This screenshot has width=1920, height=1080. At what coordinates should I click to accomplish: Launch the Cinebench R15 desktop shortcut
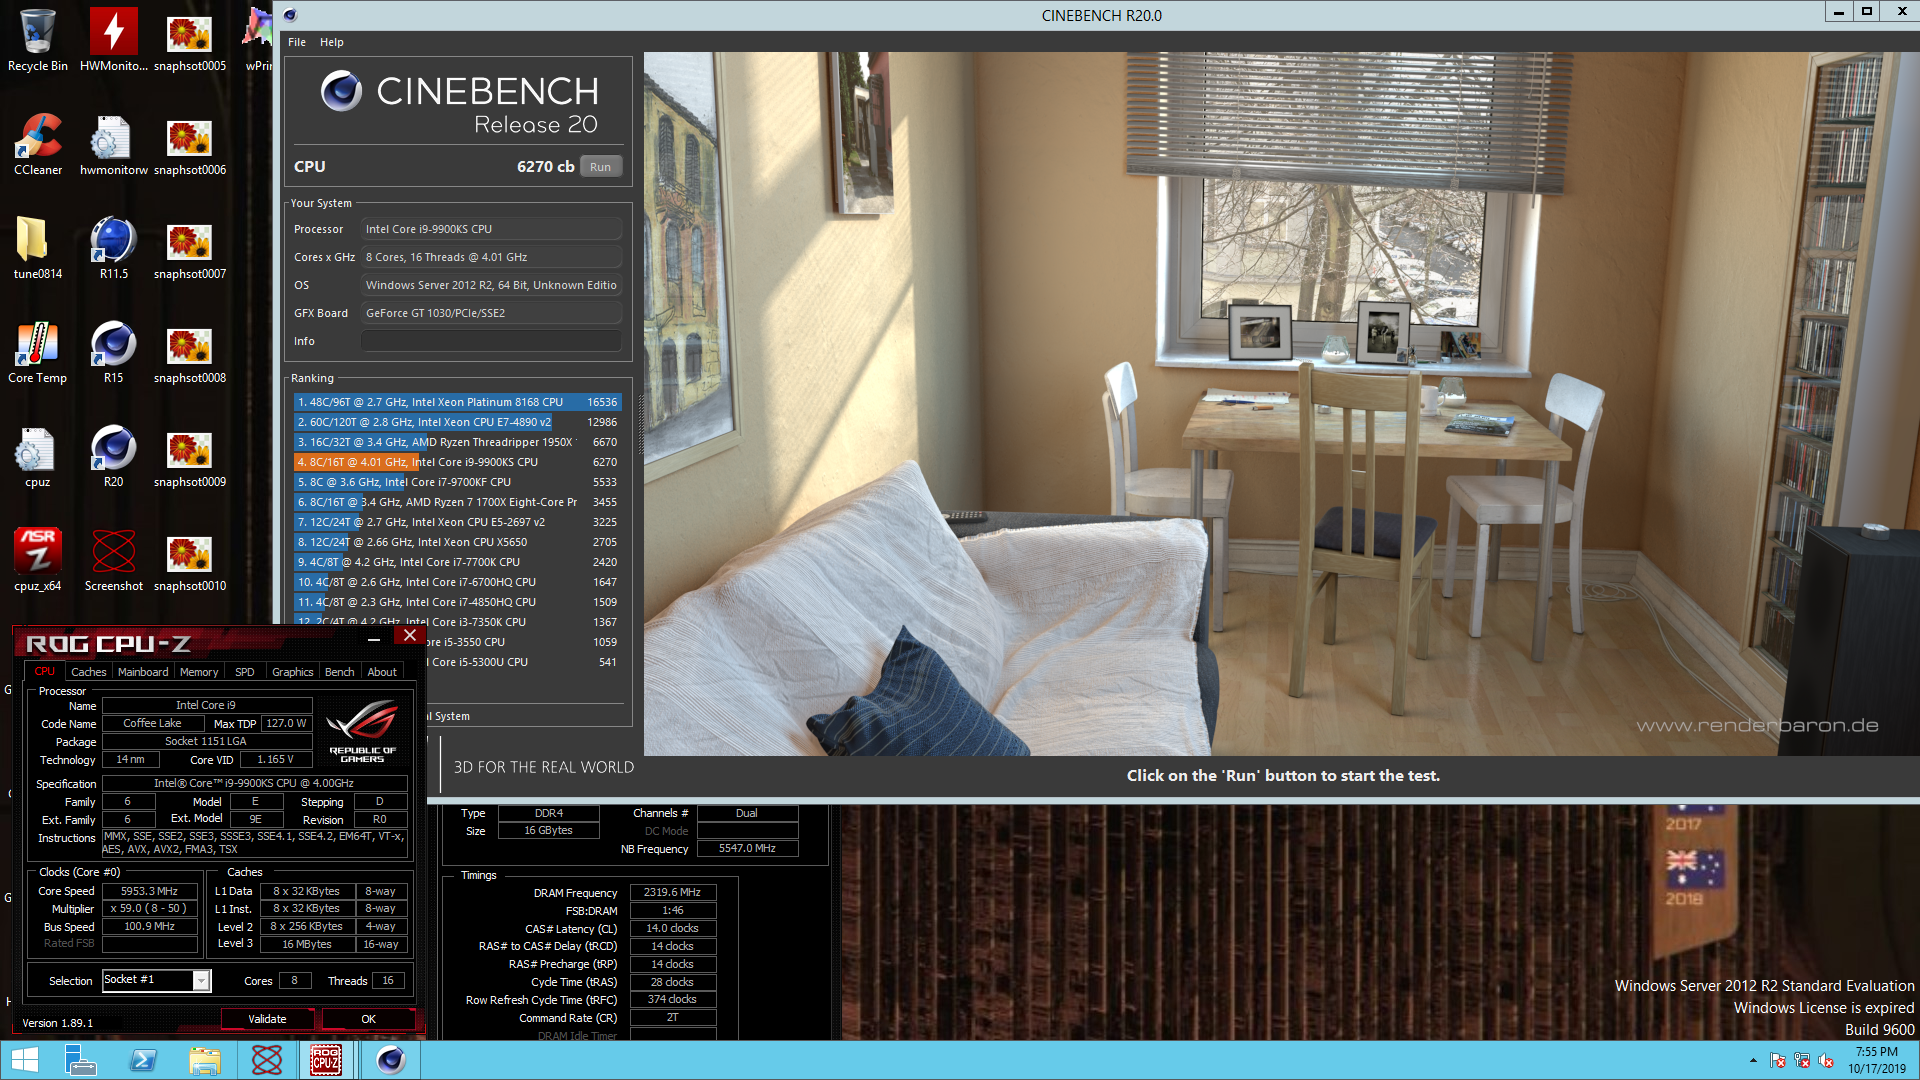point(113,352)
